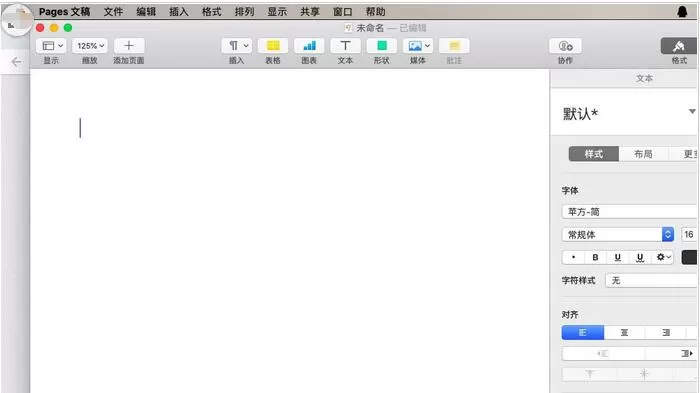
Task: Decrease text indent button
Action: coord(603,353)
